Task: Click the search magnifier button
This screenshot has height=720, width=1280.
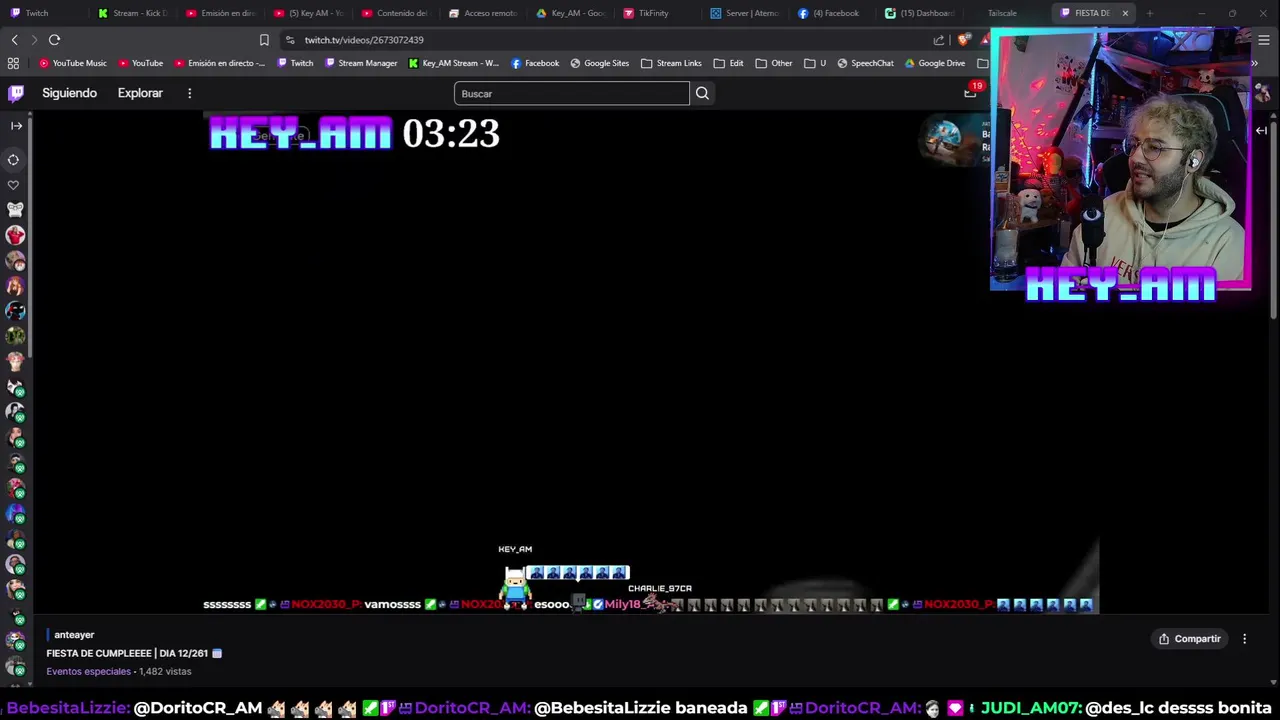Action: (702, 93)
